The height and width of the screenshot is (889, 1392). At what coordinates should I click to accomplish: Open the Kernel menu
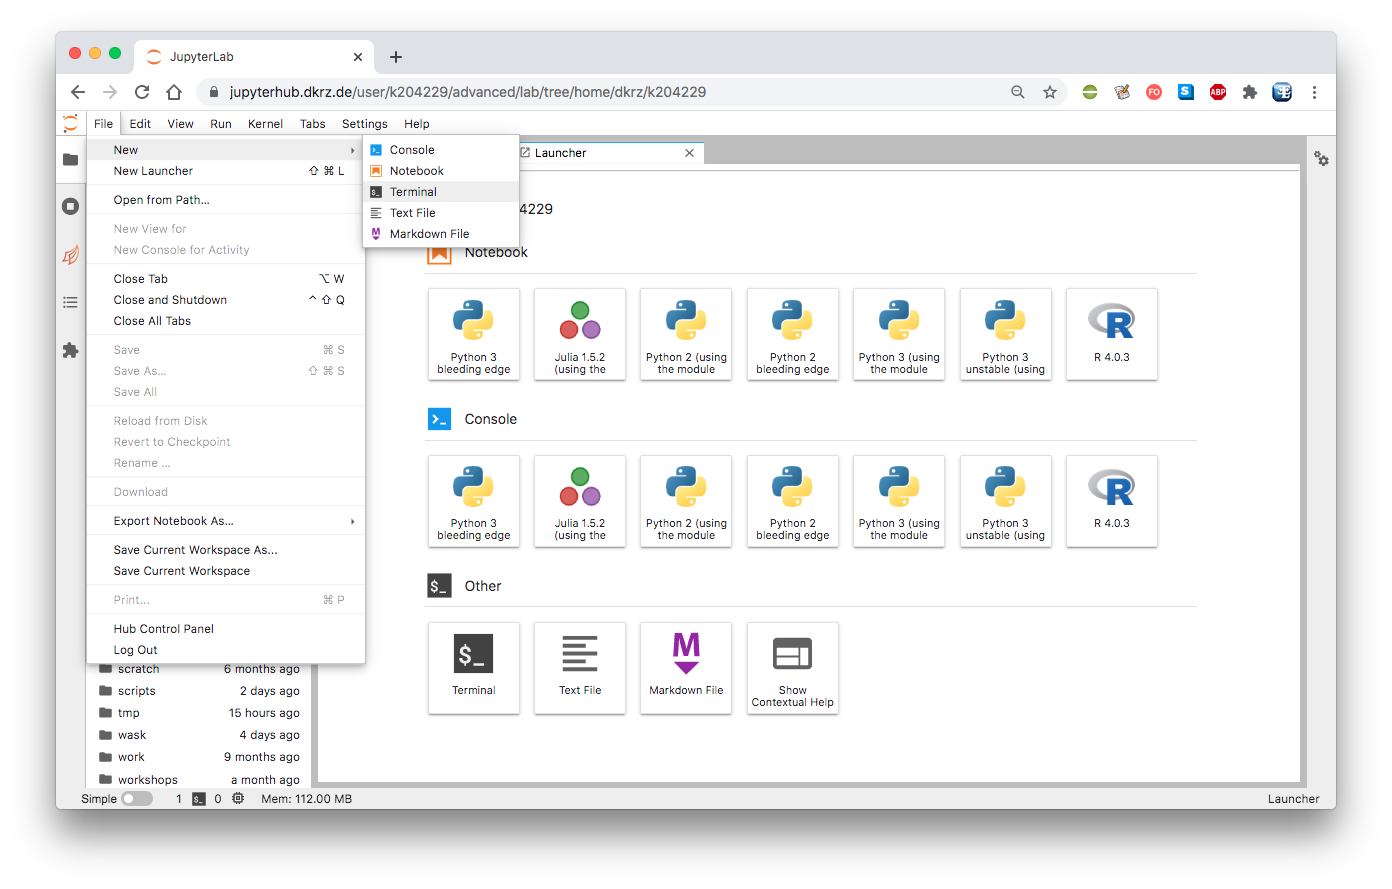(x=265, y=124)
